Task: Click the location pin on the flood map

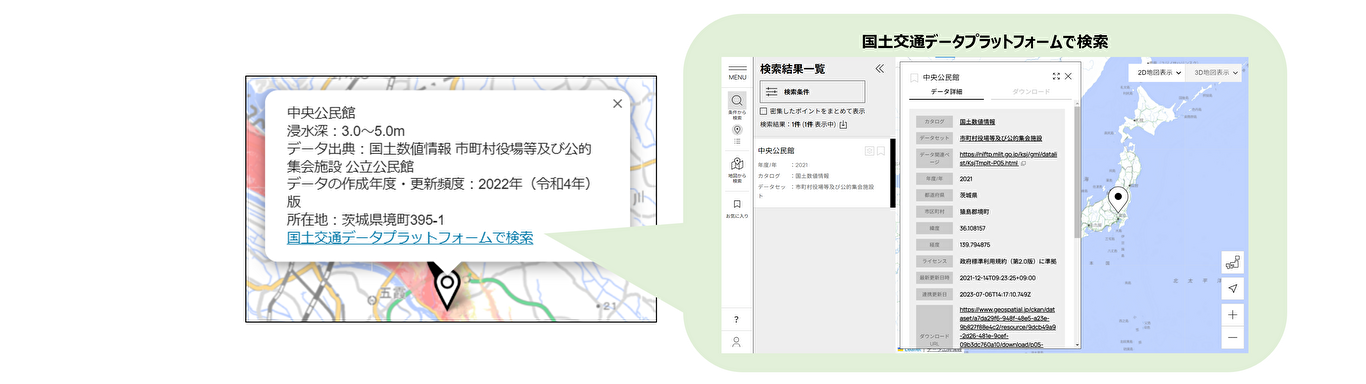Action: click(446, 288)
